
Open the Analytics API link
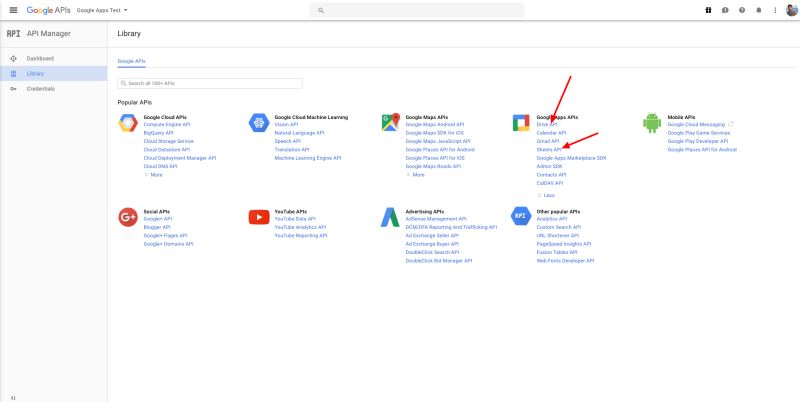tap(552, 219)
